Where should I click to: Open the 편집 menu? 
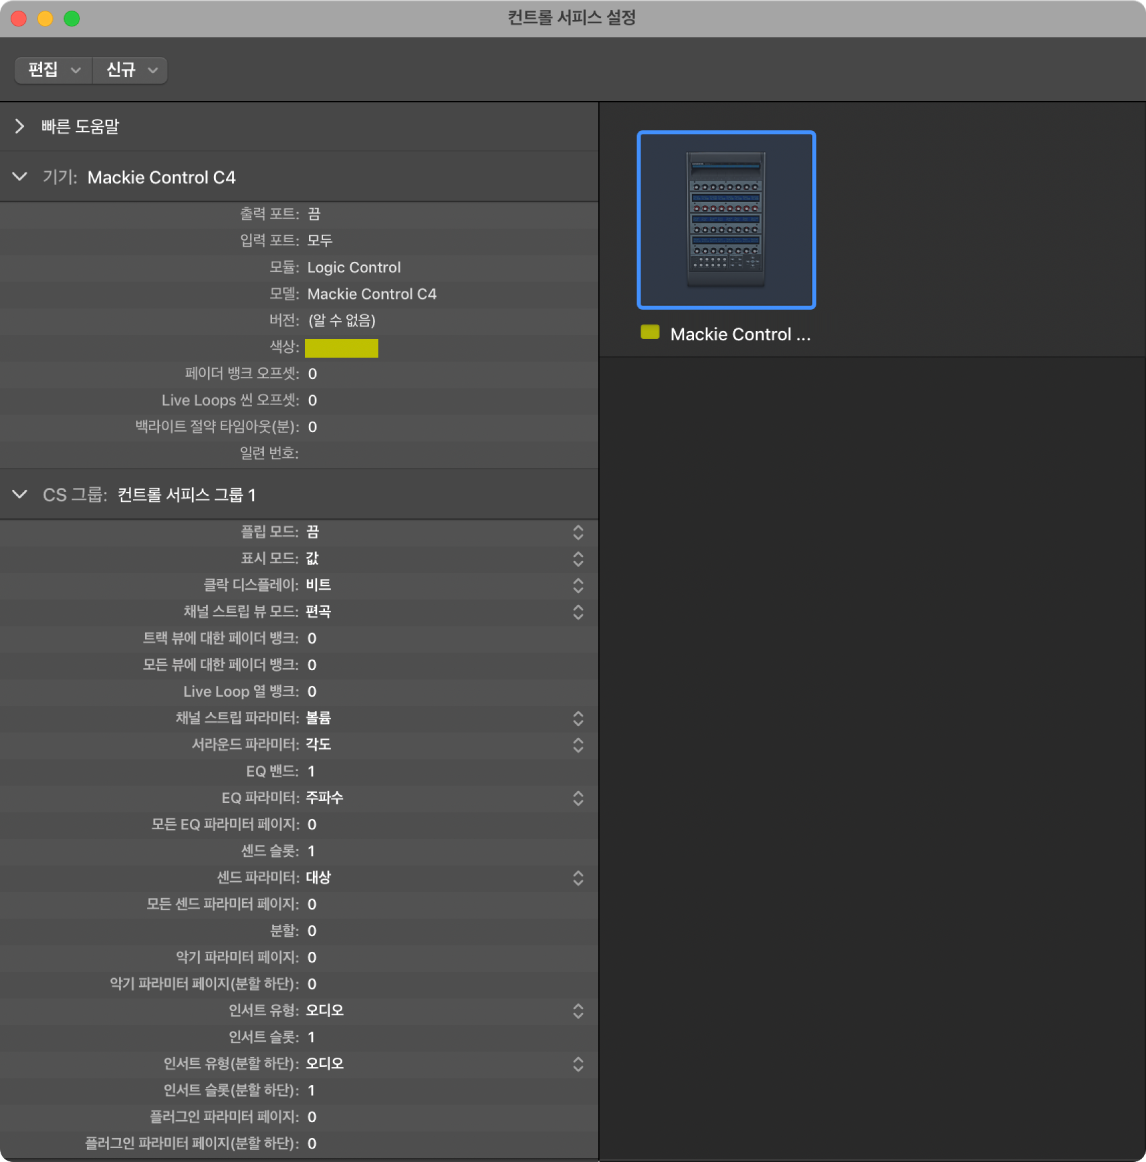click(x=53, y=70)
